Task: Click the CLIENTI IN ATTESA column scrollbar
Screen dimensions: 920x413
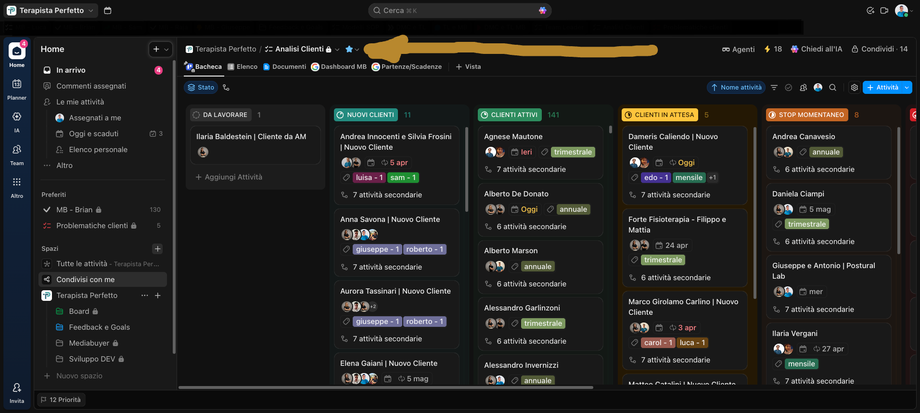Action: 753,212
